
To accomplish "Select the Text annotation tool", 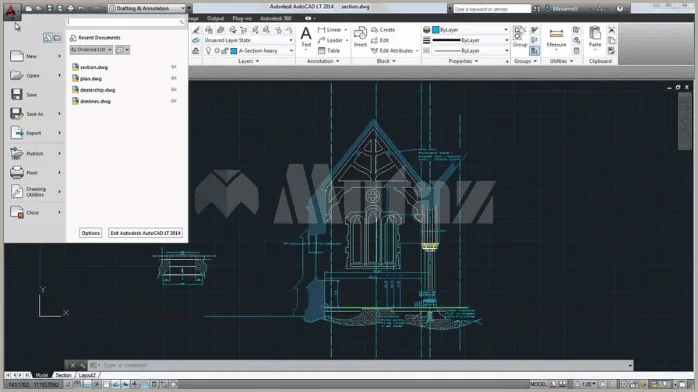I will [306, 37].
